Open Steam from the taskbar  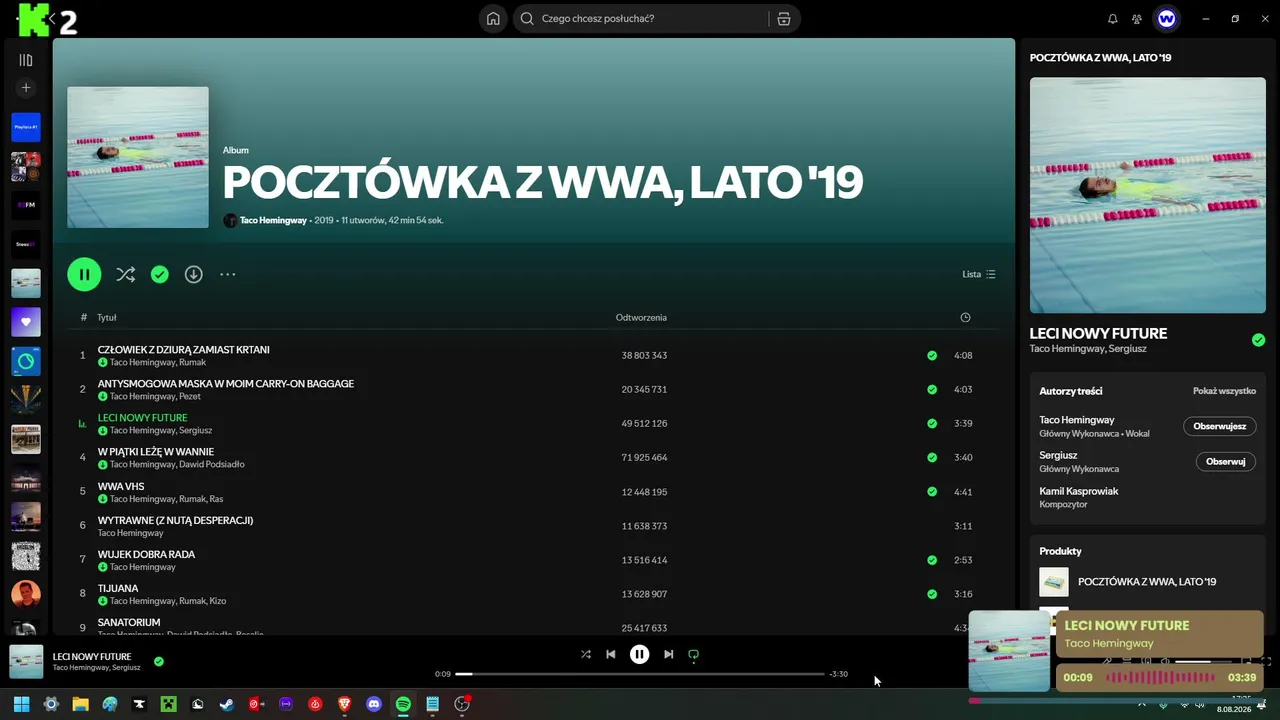coord(227,704)
